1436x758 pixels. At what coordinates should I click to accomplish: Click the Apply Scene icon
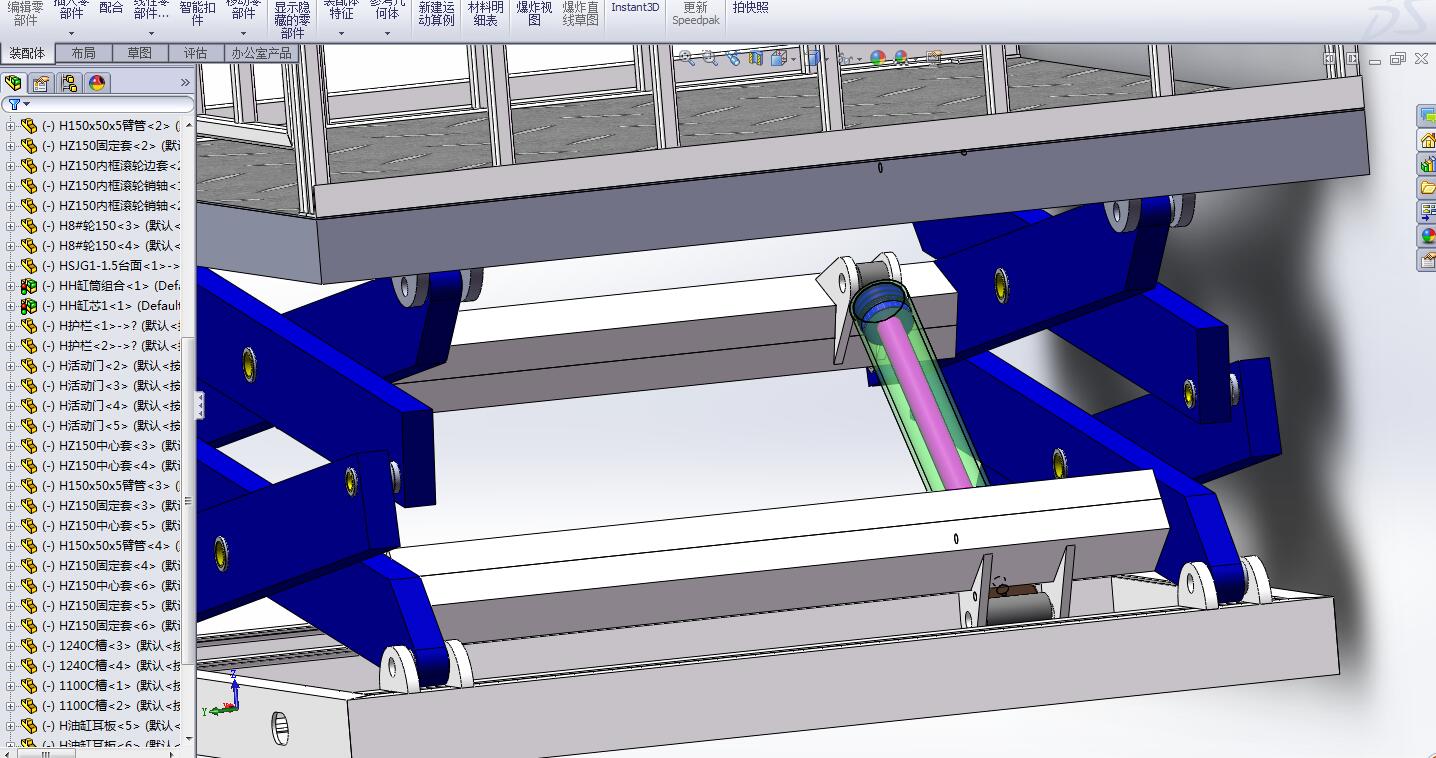(901, 58)
